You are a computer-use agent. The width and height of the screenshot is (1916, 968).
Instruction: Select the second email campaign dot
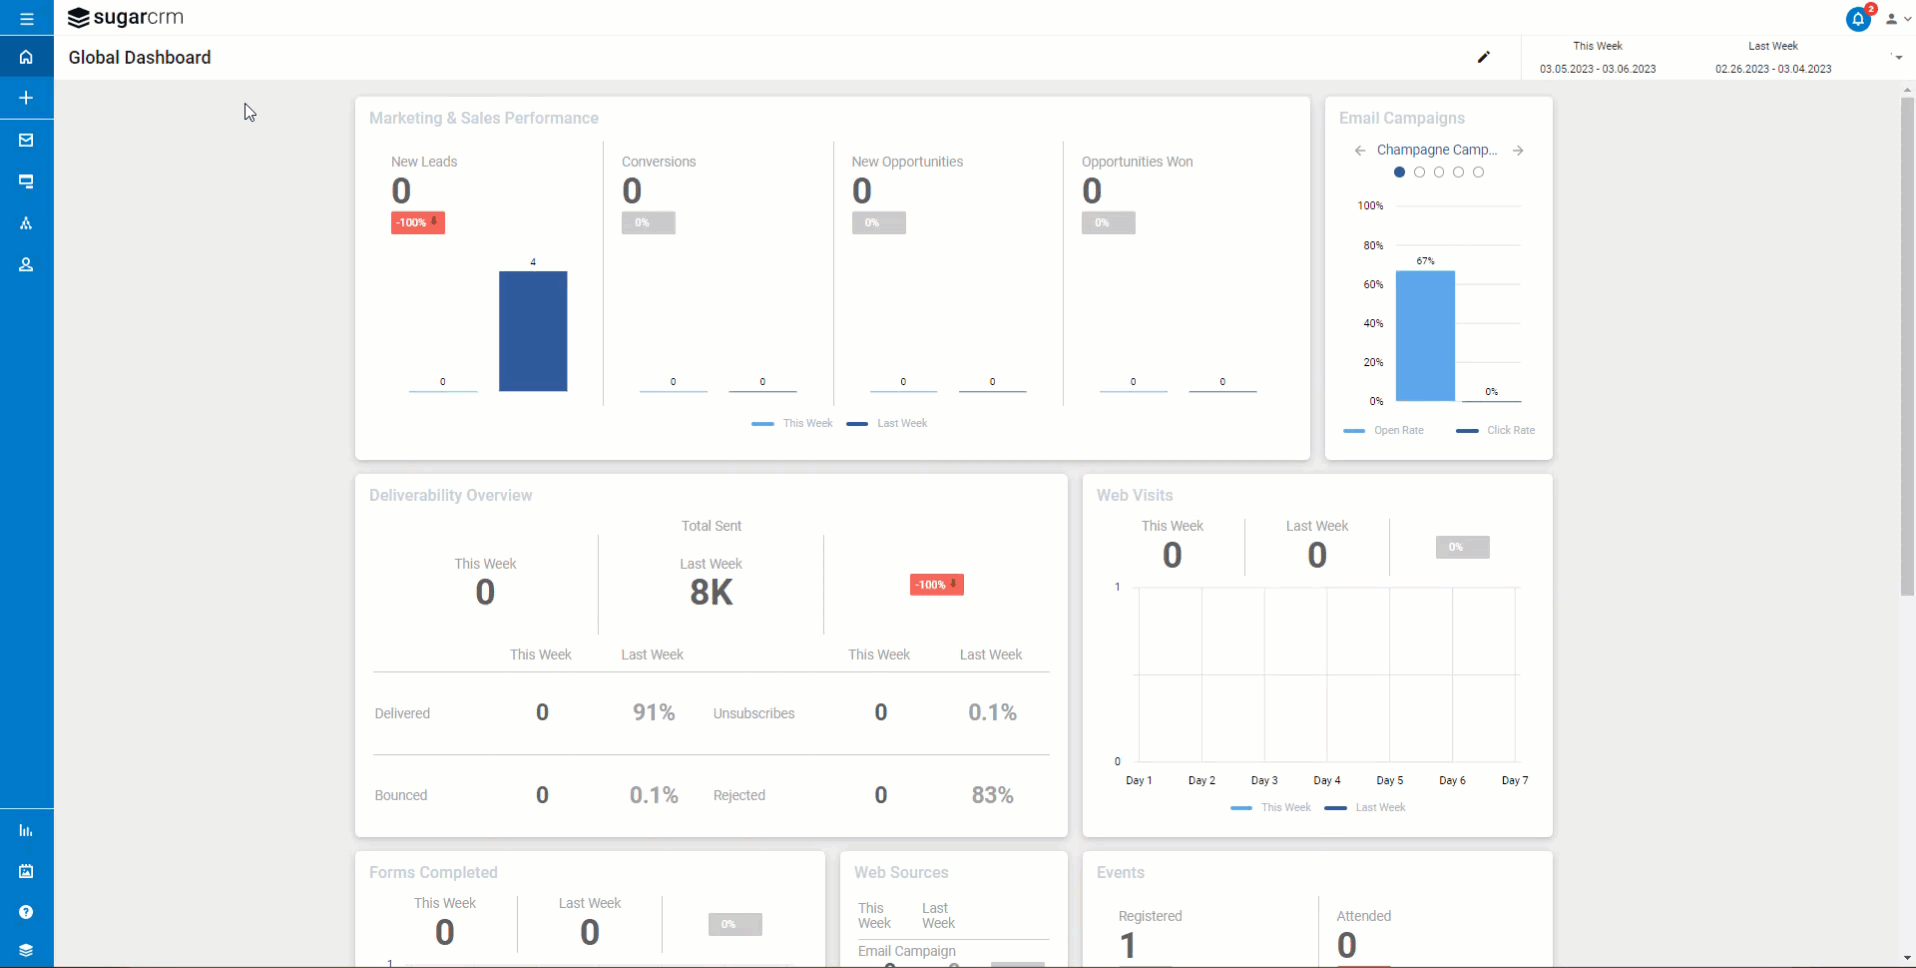[1419, 172]
